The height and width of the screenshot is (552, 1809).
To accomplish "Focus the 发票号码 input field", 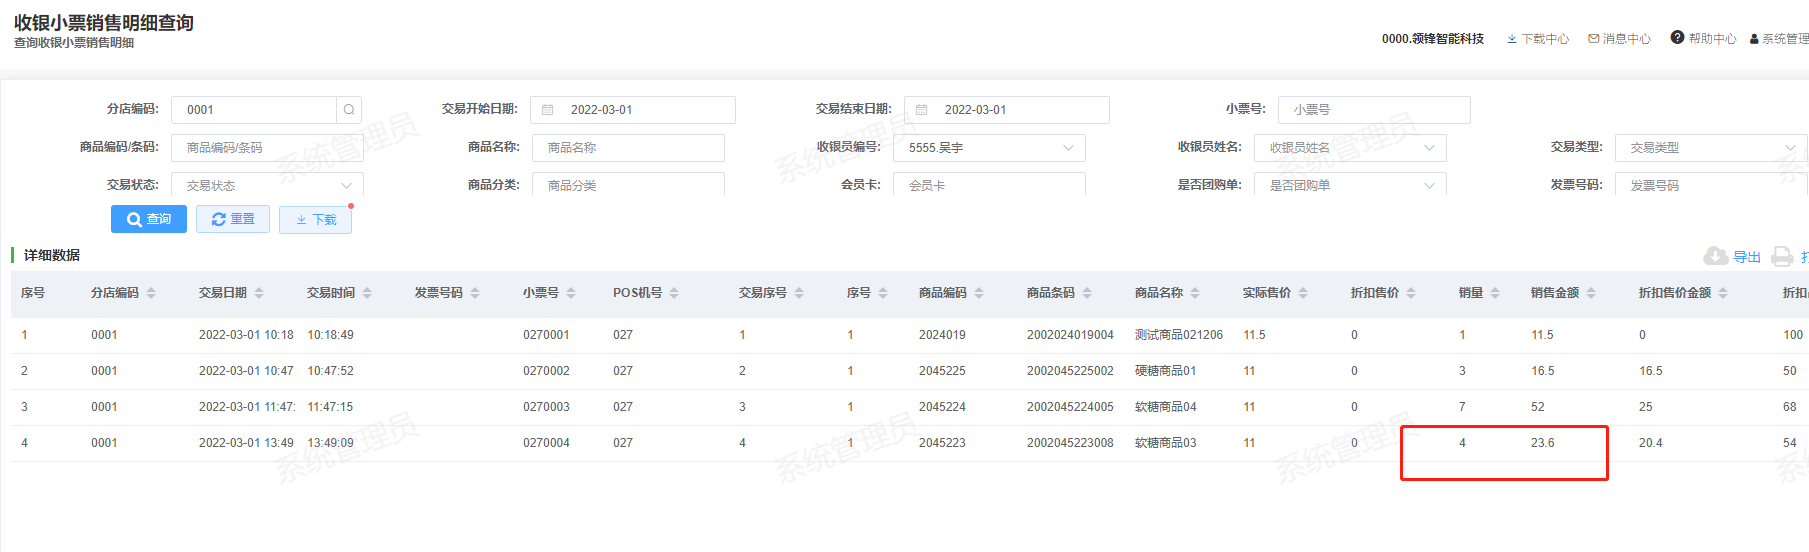I will (x=1711, y=185).
